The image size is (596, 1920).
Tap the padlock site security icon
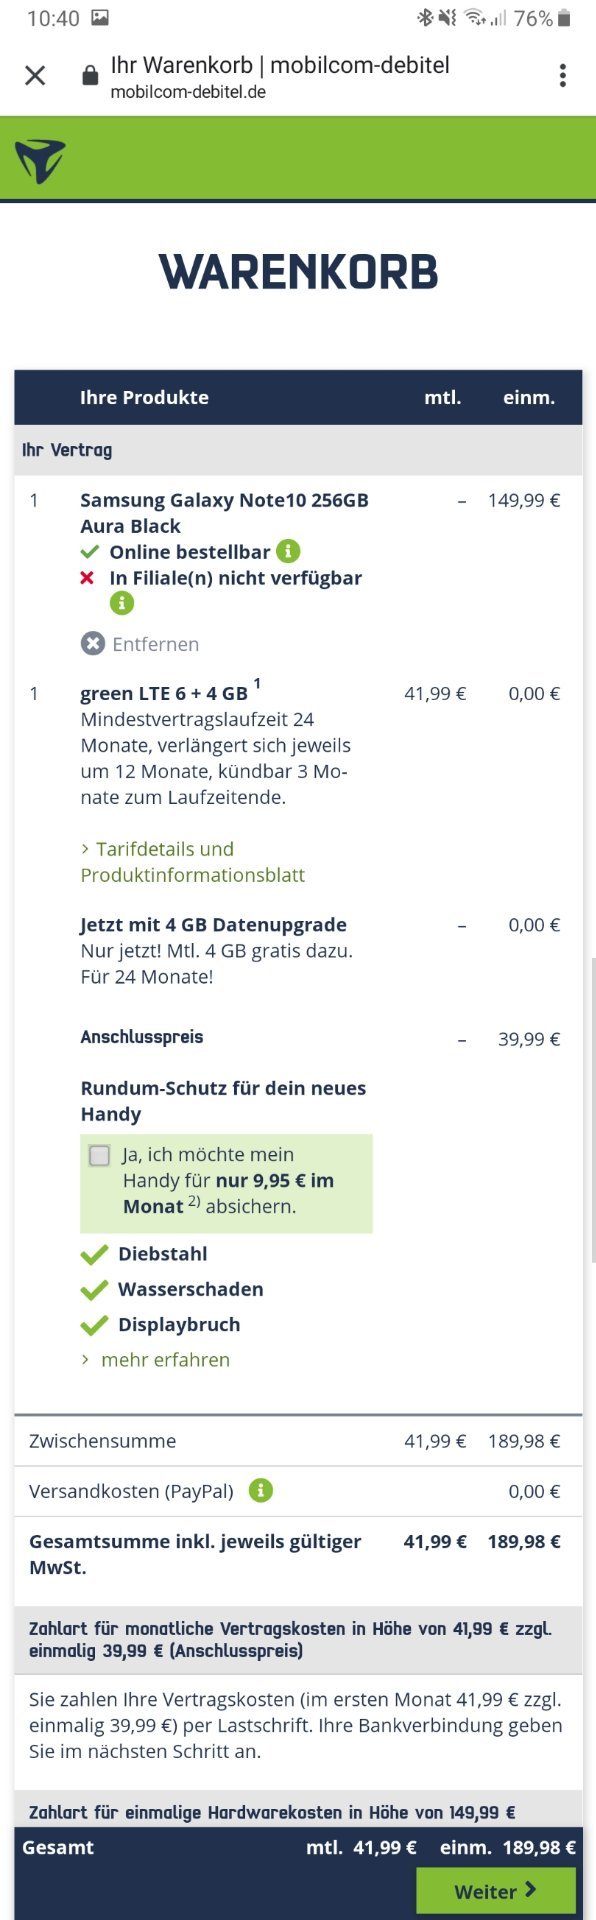pyautogui.click(x=90, y=76)
